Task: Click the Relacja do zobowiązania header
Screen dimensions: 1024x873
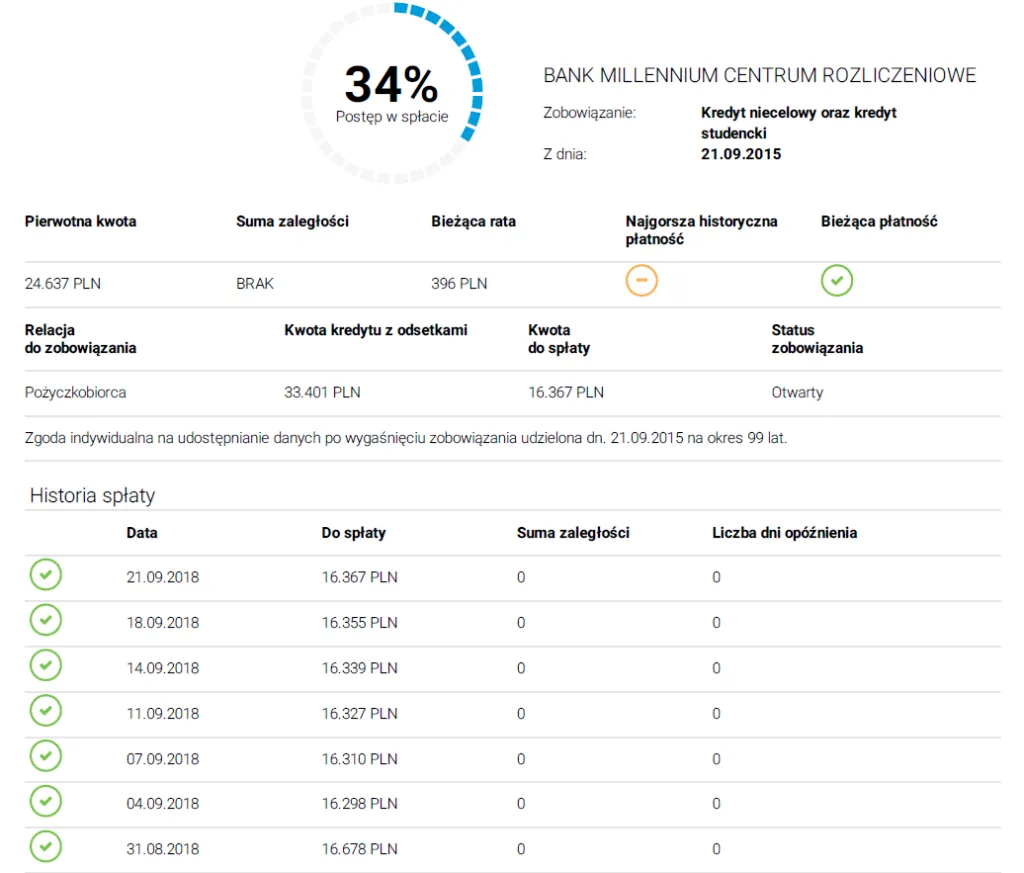Action: pos(80,339)
